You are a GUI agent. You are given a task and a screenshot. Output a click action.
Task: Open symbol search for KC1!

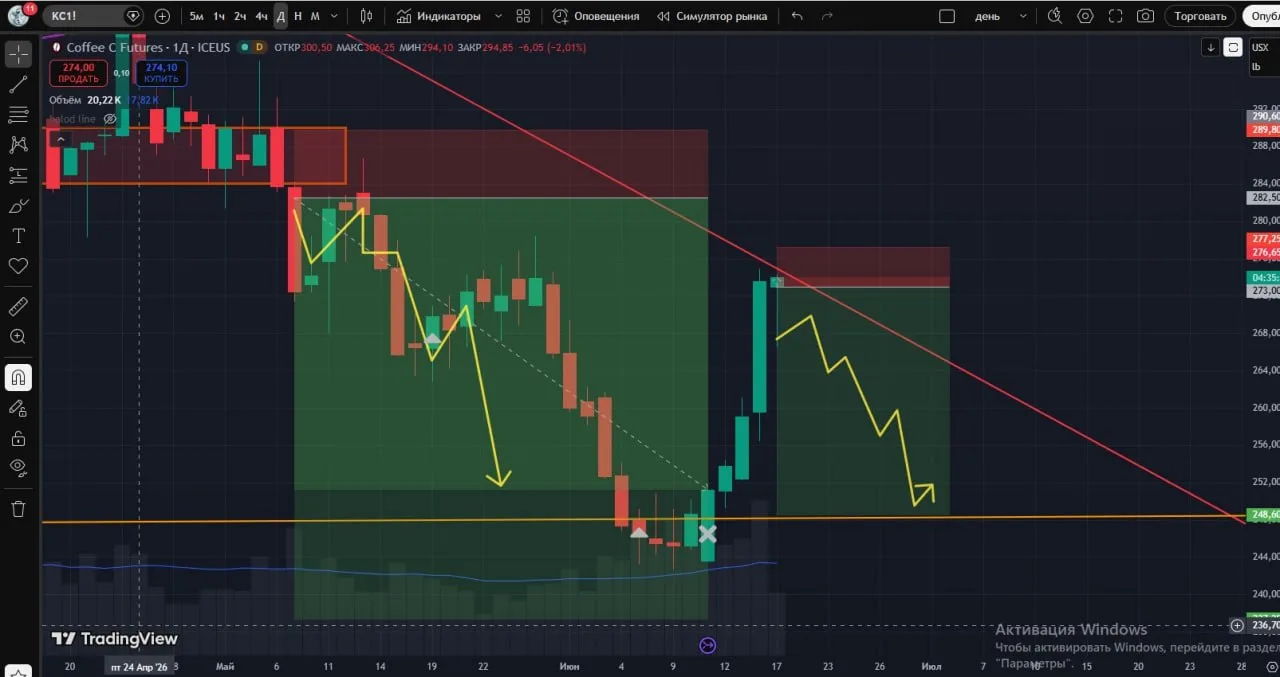click(95, 16)
